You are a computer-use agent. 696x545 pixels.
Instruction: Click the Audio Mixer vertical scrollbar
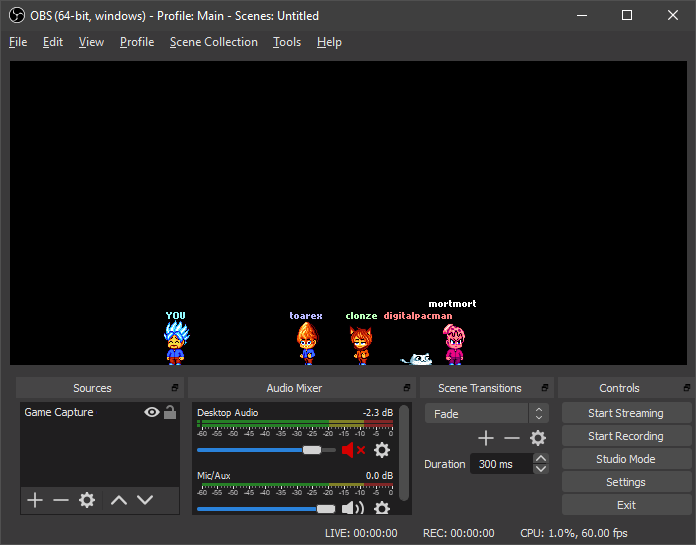pos(404,453)
